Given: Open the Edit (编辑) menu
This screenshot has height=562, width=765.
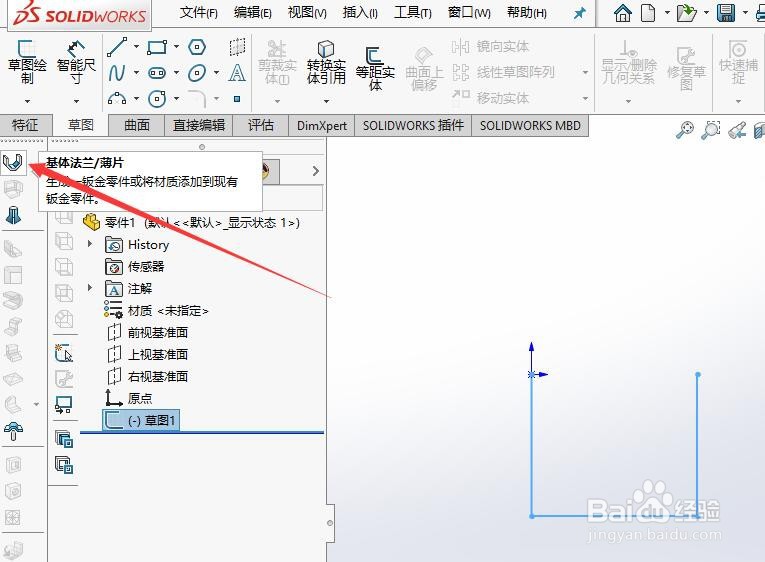Looking at the screenshot, I should (x=253, y=13).
